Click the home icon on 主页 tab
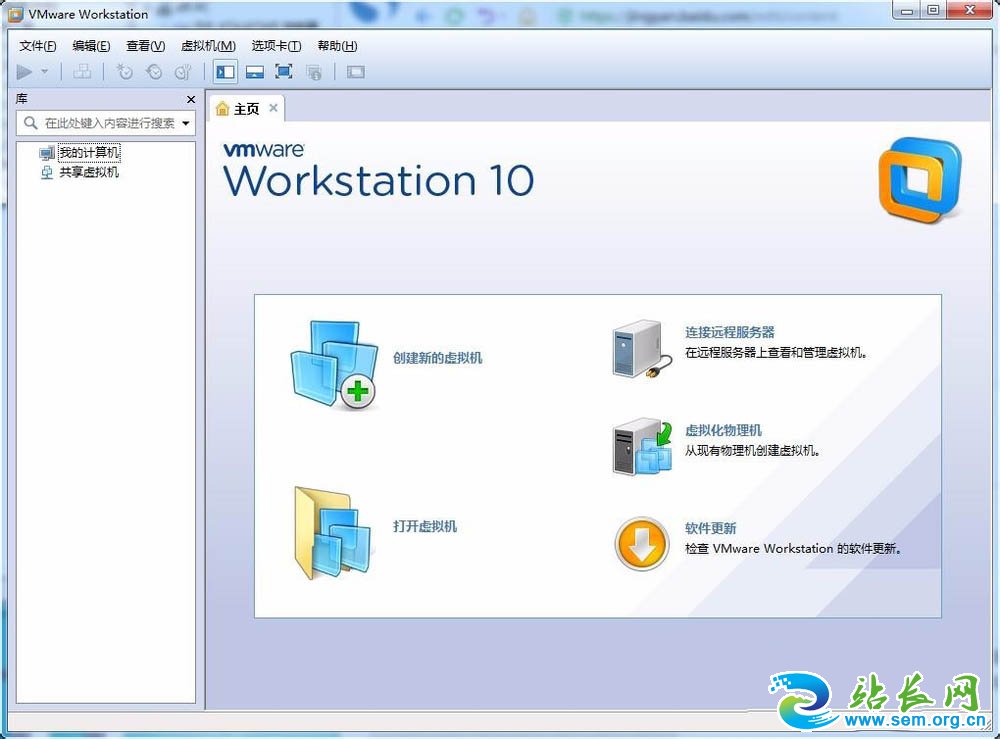1000x739 pixels. pos(222,109)
